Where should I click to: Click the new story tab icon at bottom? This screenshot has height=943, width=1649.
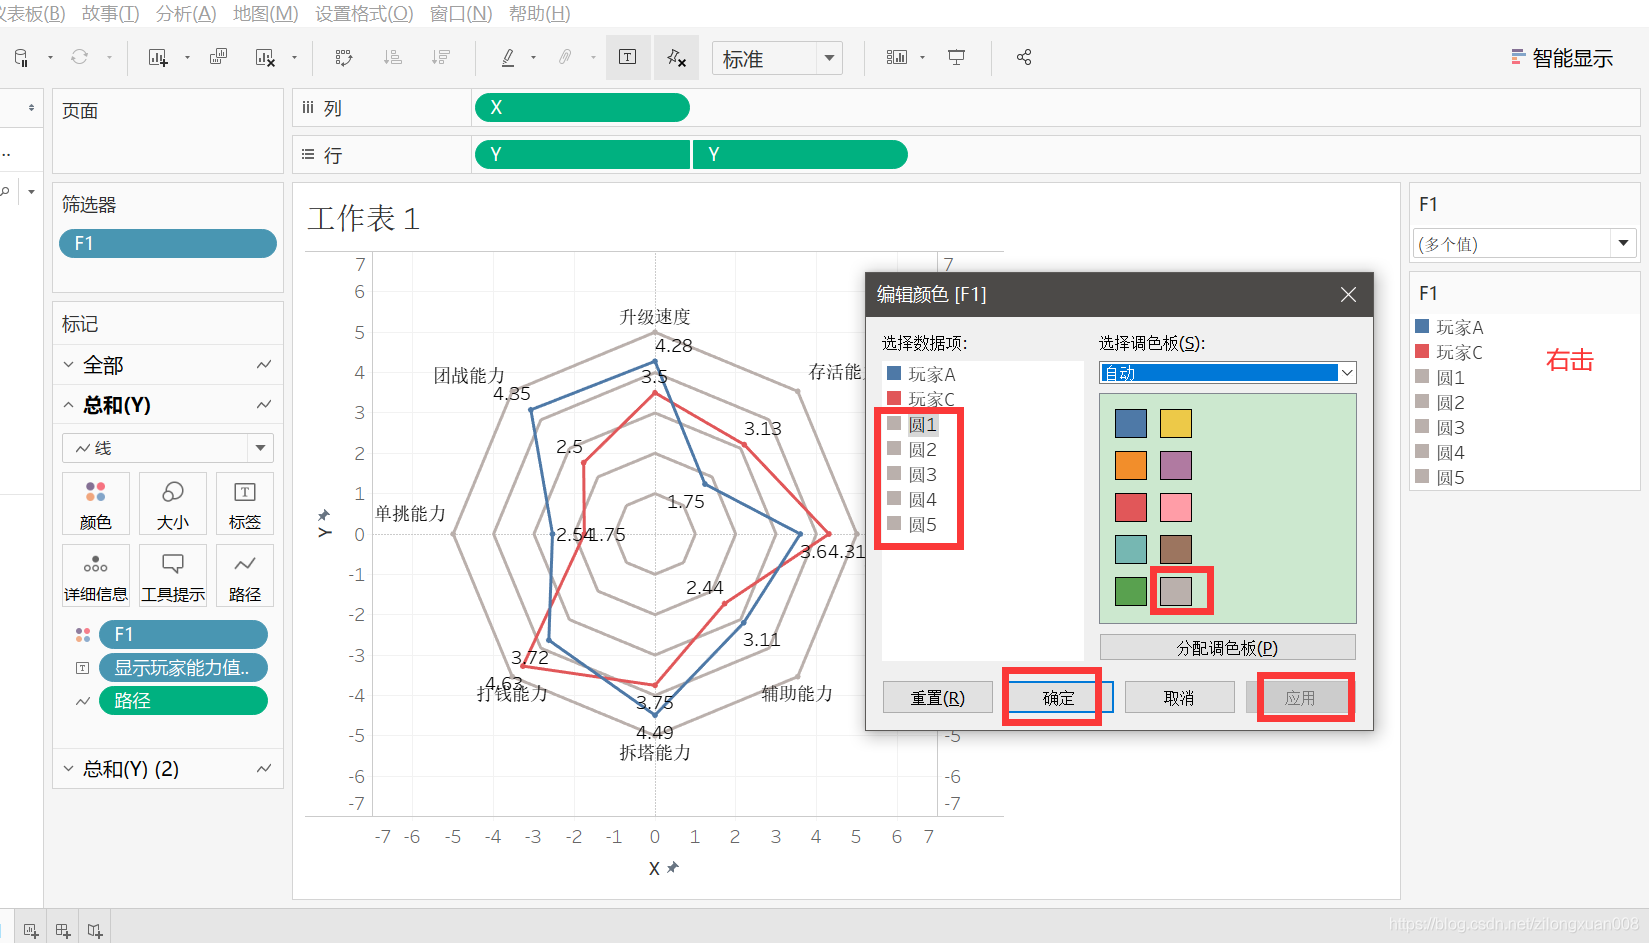click(95, 930)
